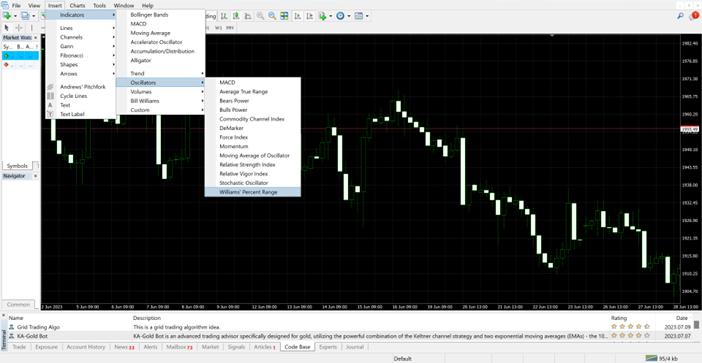Choose Stochastic Oscillator from the list

point(253,183)
